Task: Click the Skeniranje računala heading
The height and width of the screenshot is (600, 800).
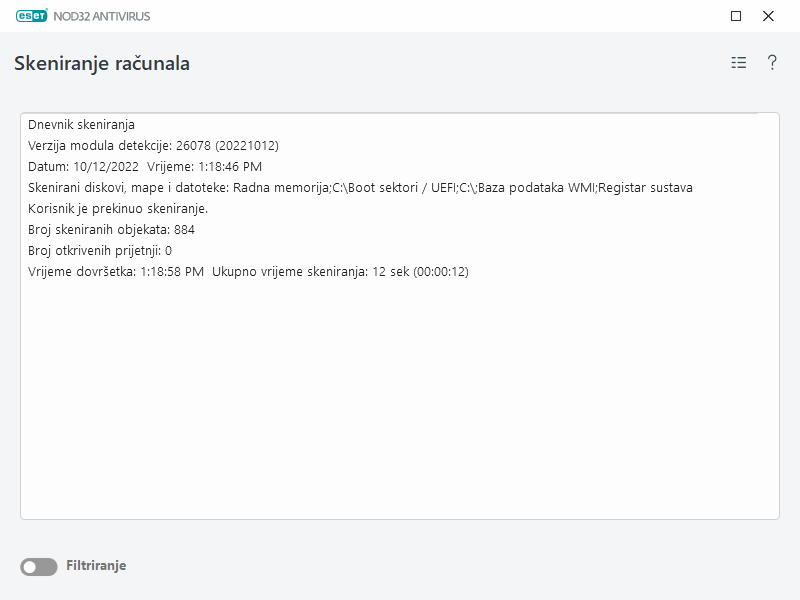Action: click(x=105, y=62)
